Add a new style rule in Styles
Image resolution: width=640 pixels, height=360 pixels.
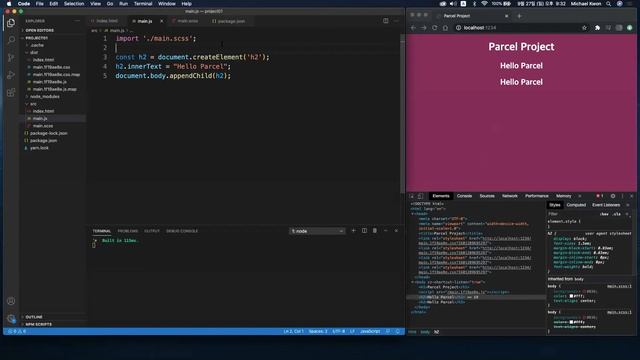(x=627, y=214)
